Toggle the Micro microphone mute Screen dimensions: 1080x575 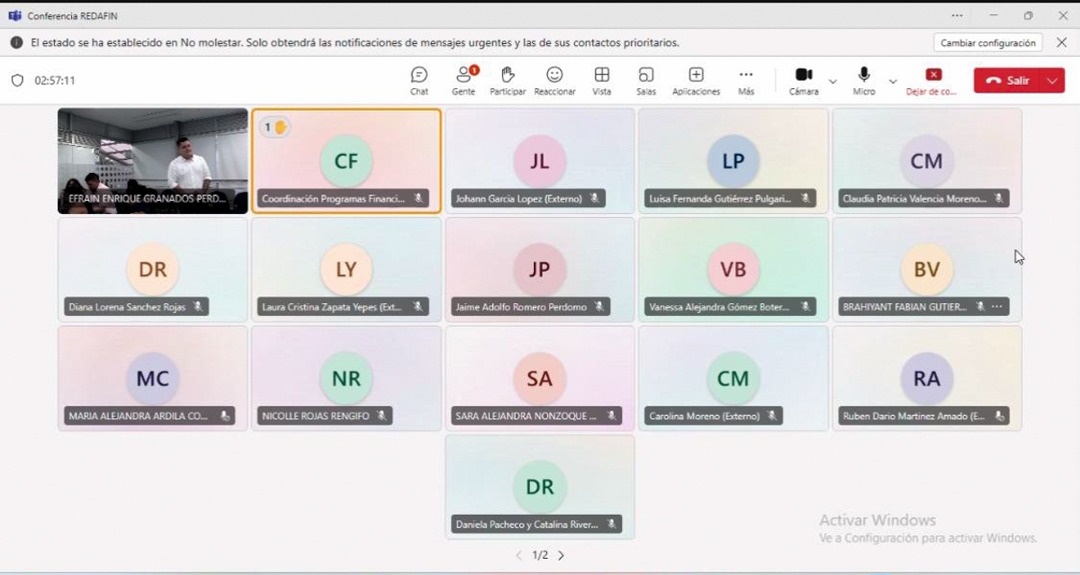click(864, 80)
